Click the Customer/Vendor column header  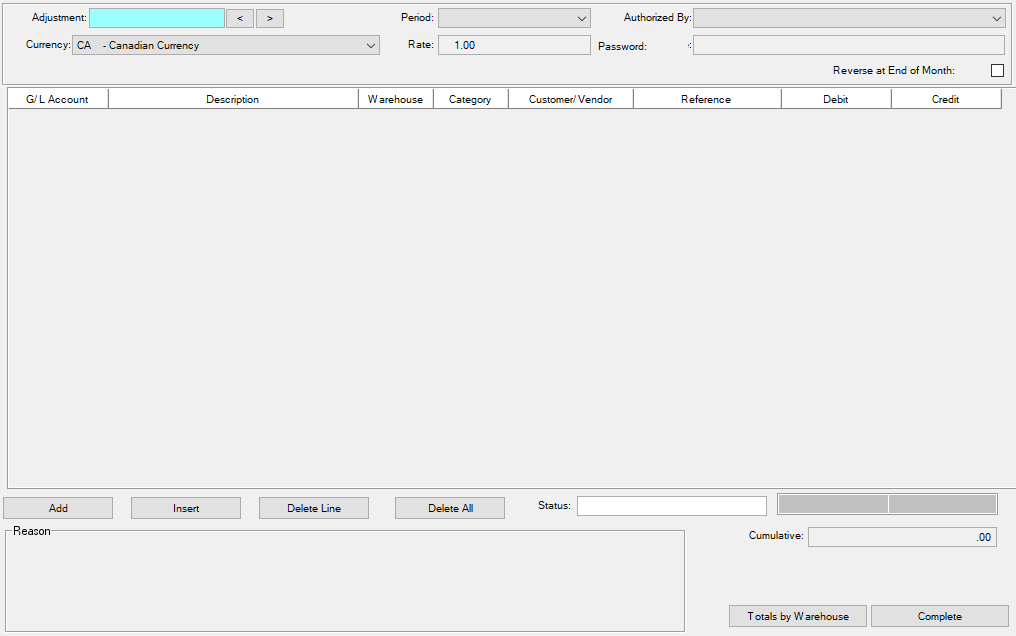coord(570,99)
